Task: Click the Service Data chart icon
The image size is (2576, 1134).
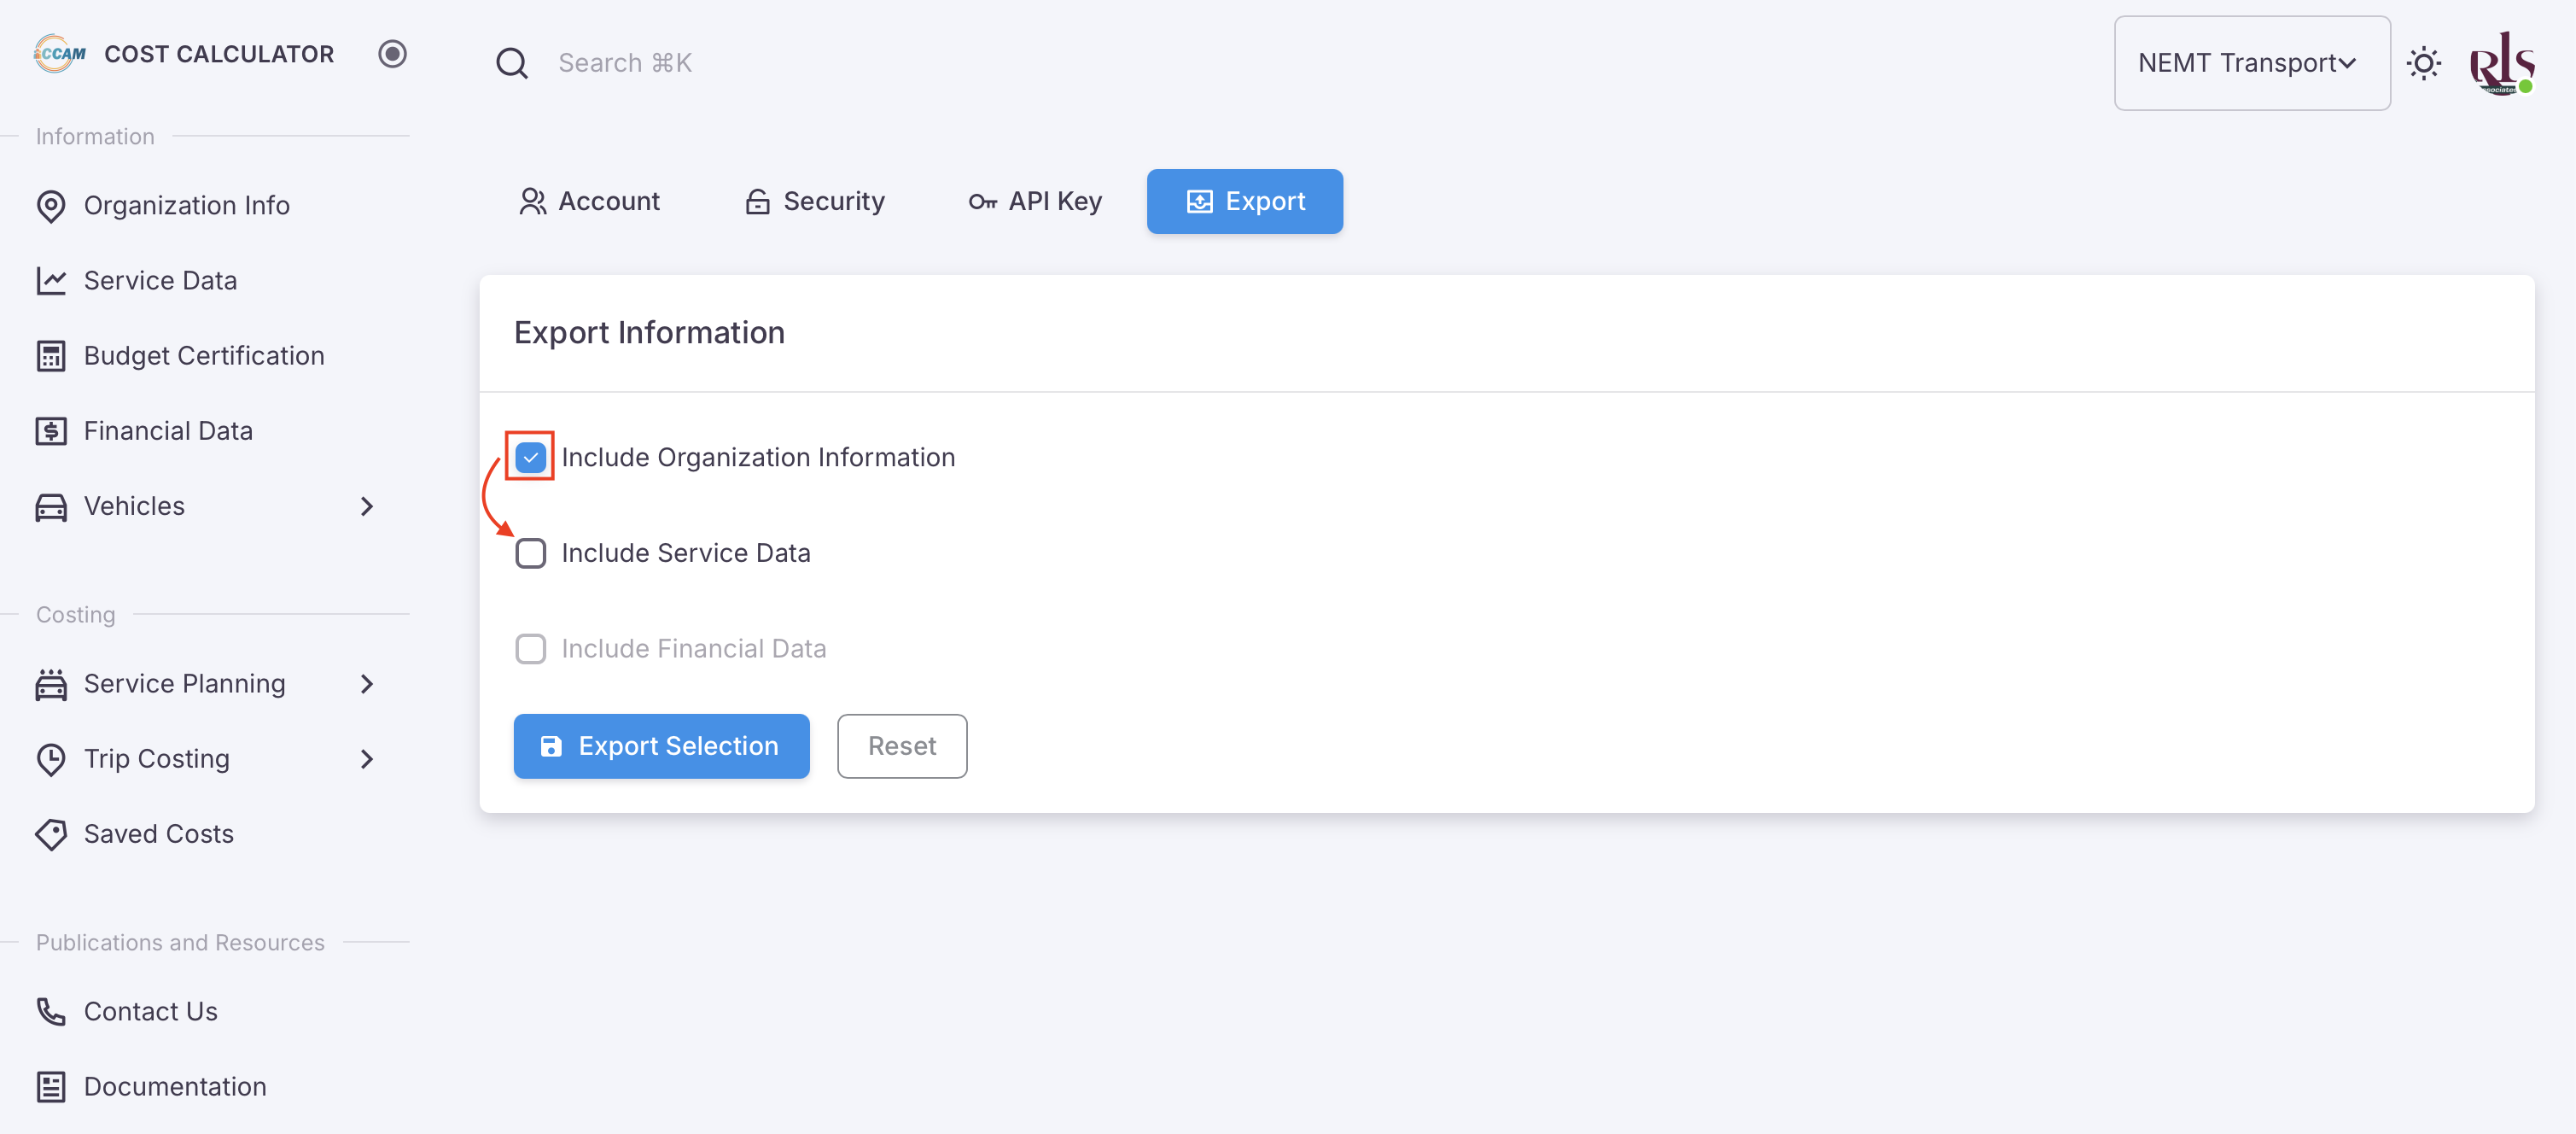Action: [51, 281]
